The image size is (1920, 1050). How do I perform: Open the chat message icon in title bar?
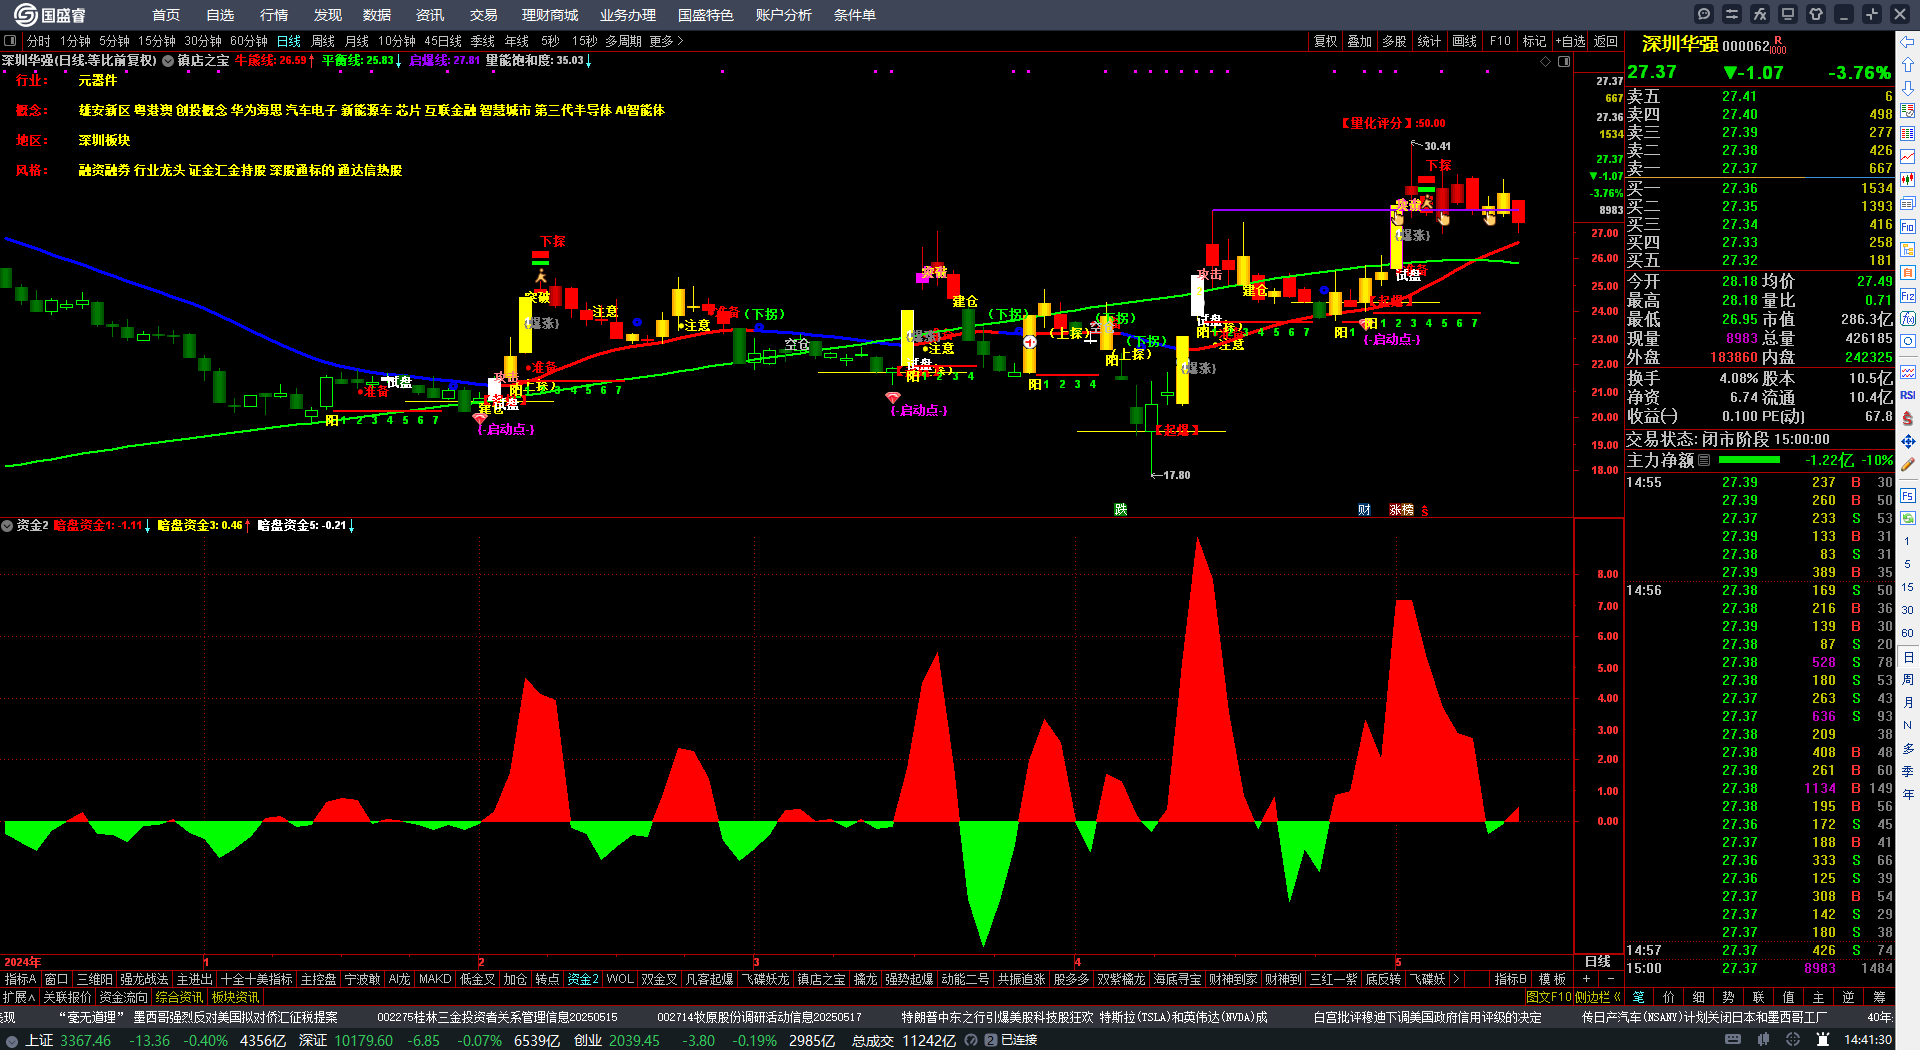(1704, 14)
